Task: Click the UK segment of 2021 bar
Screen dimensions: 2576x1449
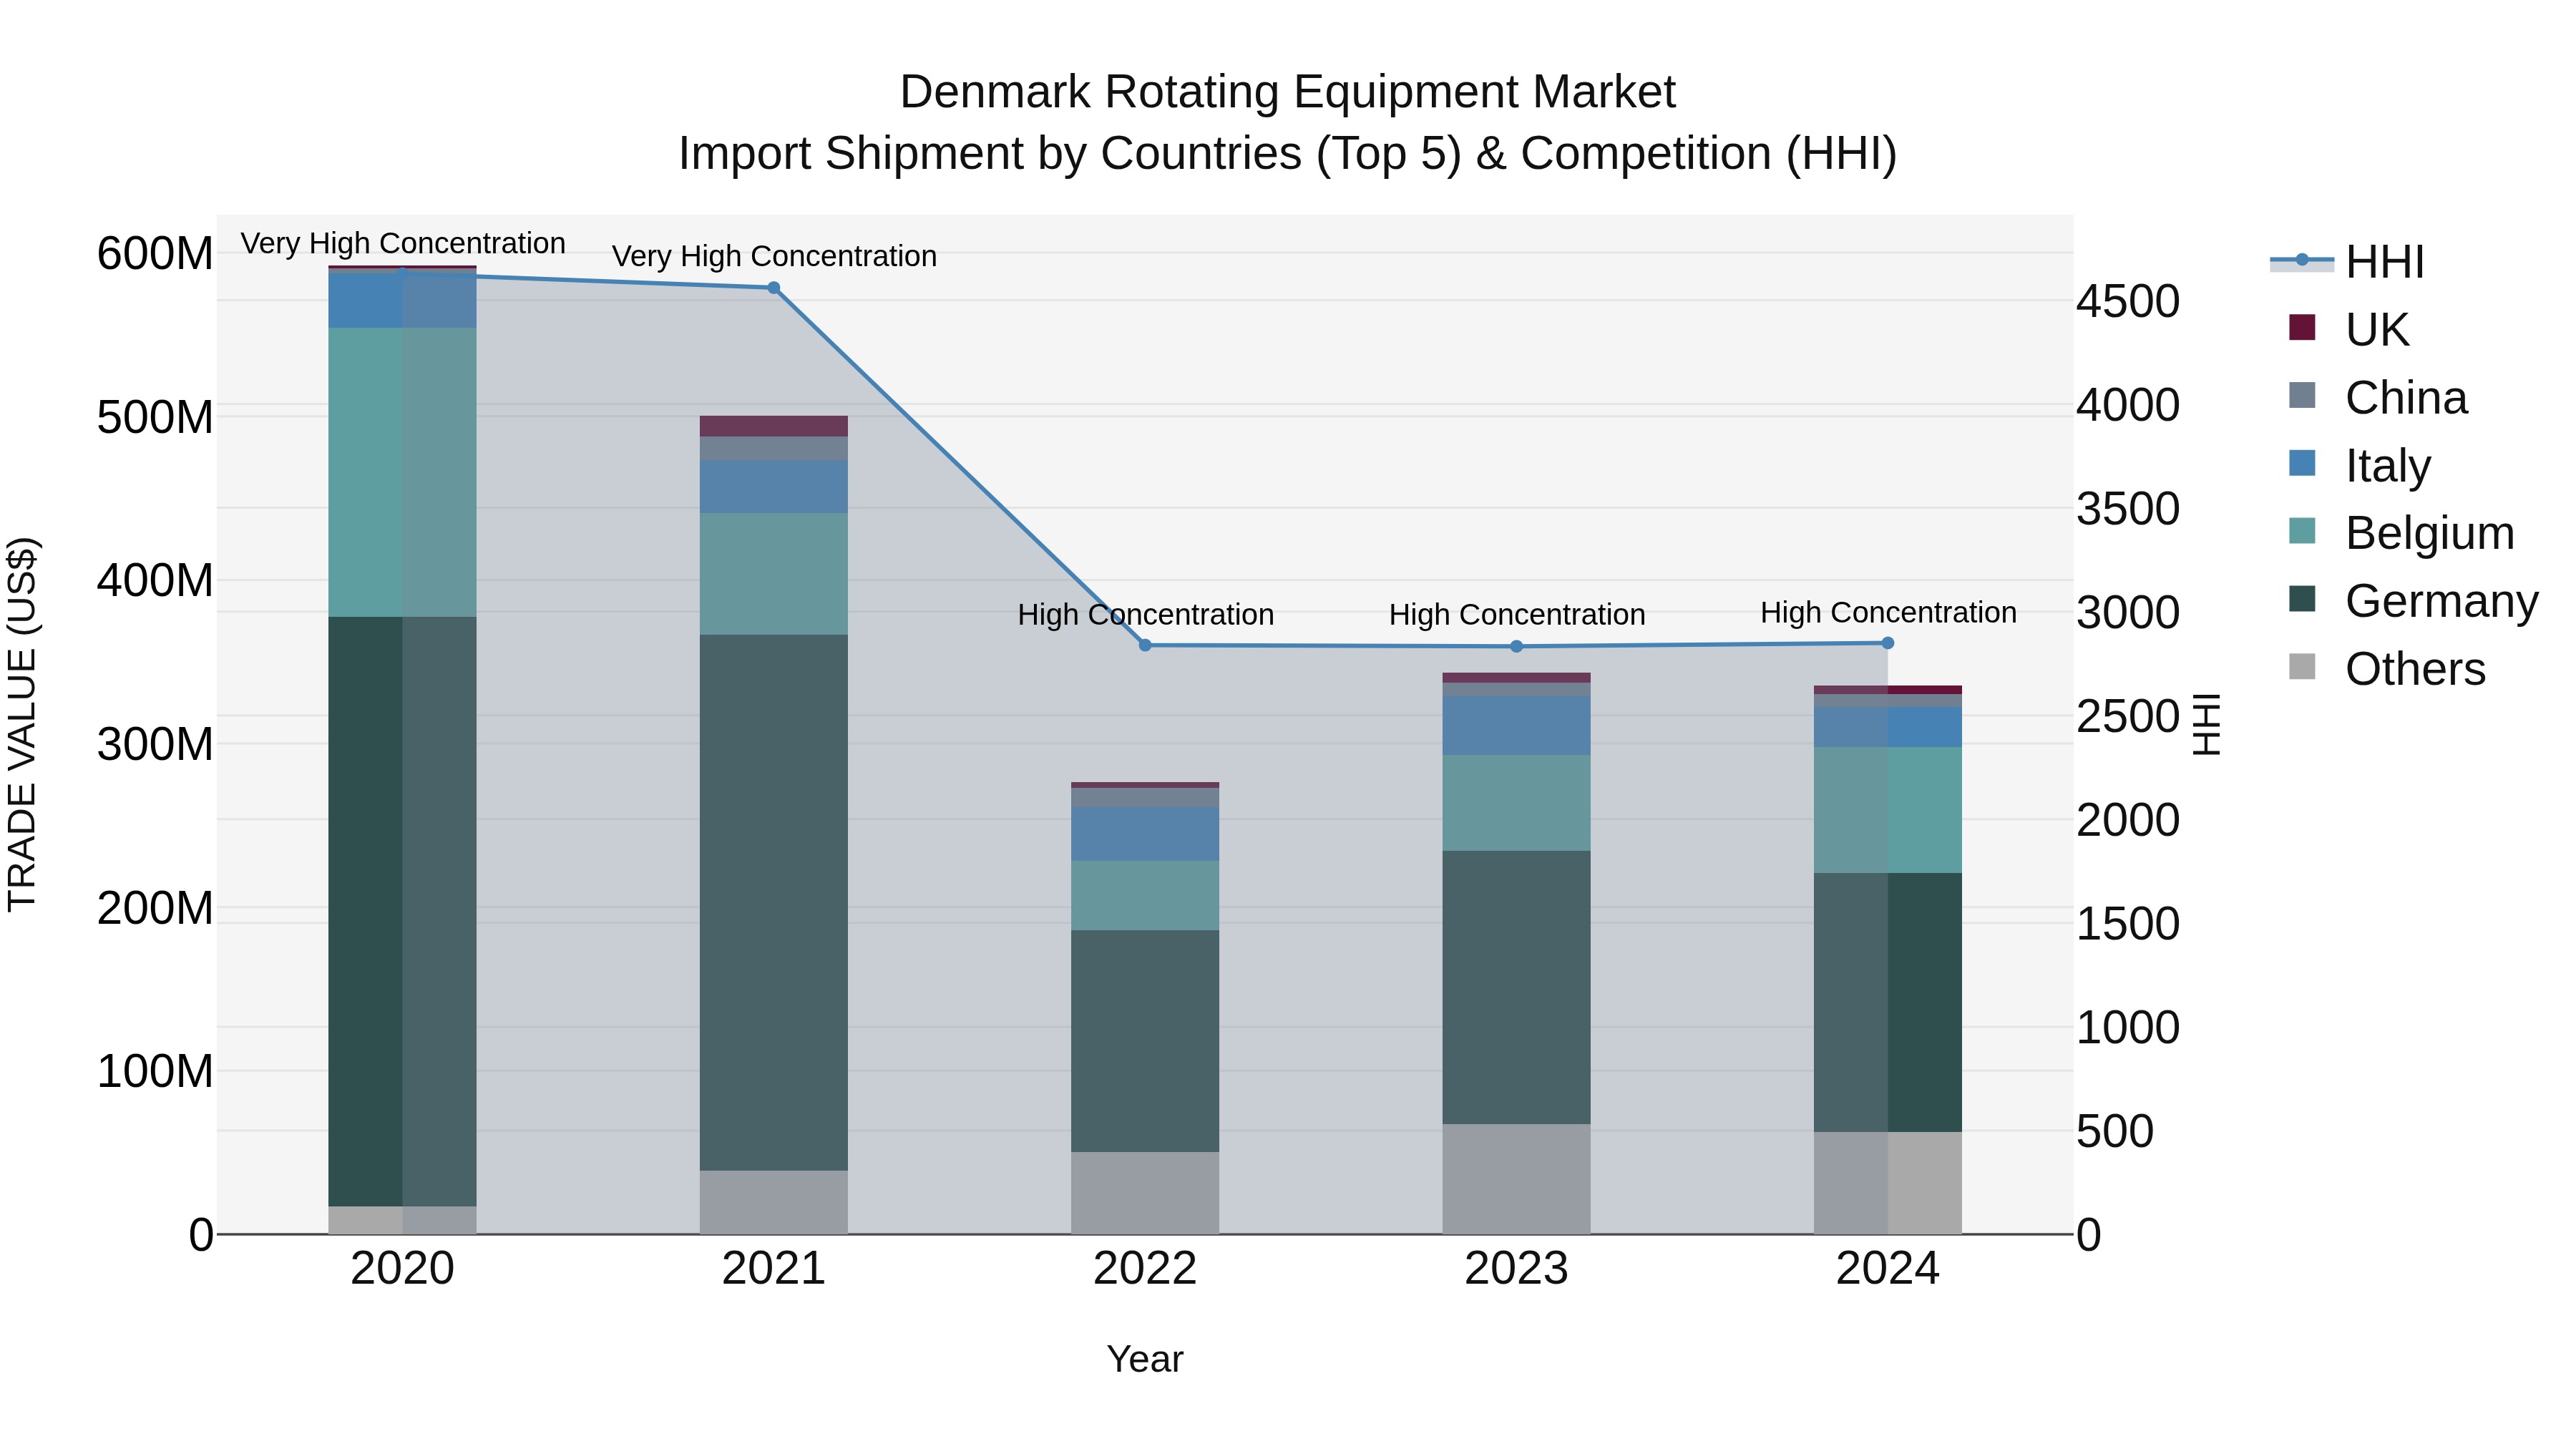Action: coord(773,426)
